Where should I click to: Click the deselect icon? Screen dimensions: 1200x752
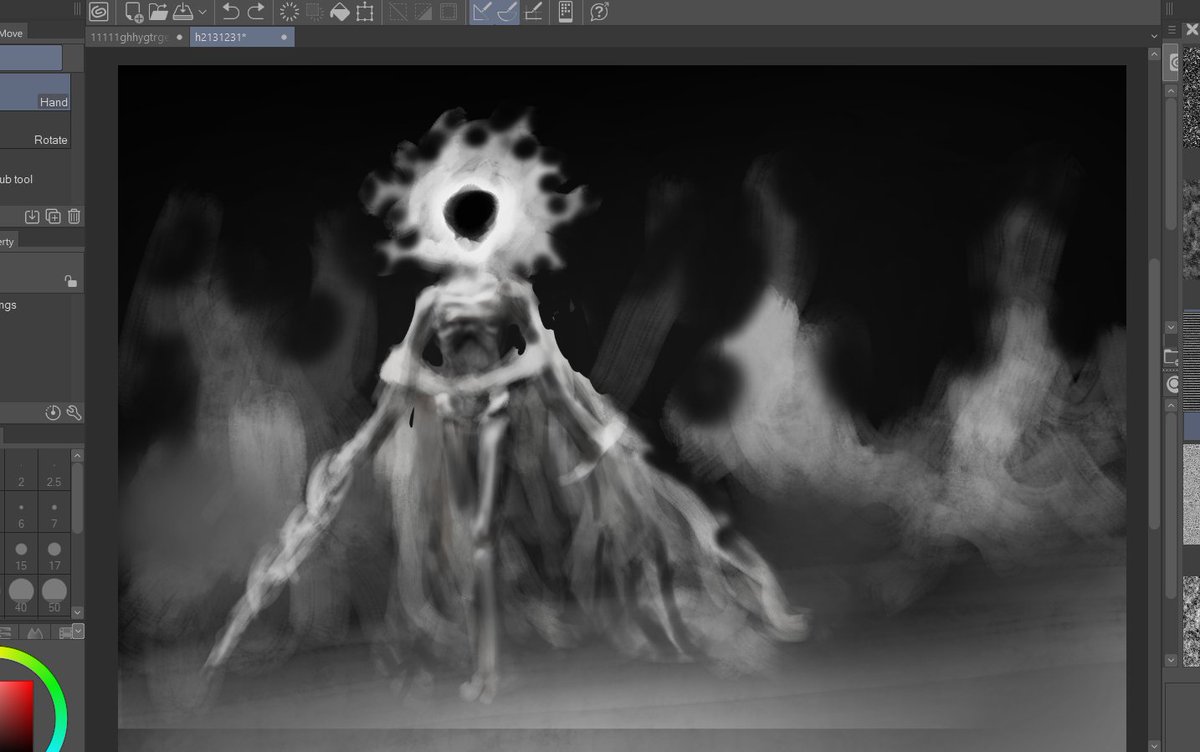point(398,12)
